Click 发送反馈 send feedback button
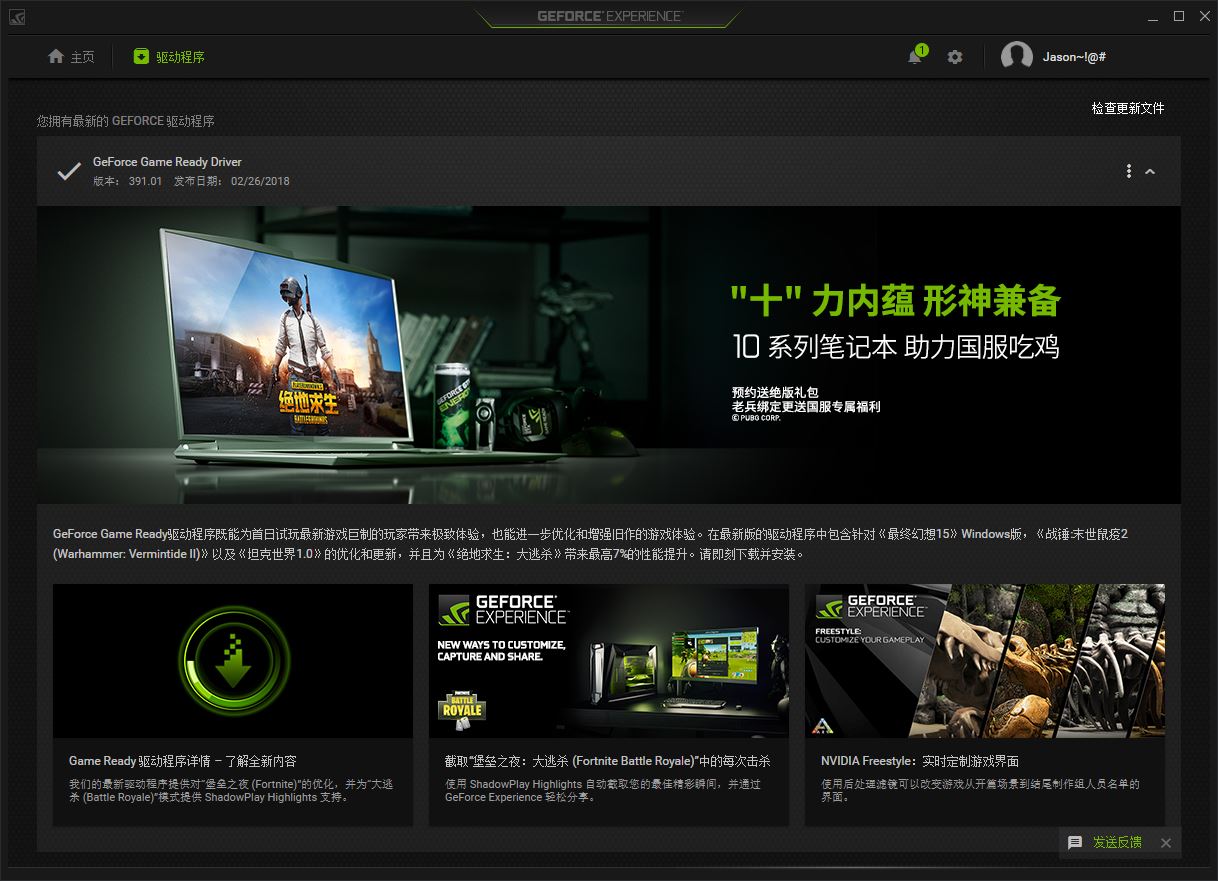Viewport: 1218px width, 881px height. point(1117,843)
